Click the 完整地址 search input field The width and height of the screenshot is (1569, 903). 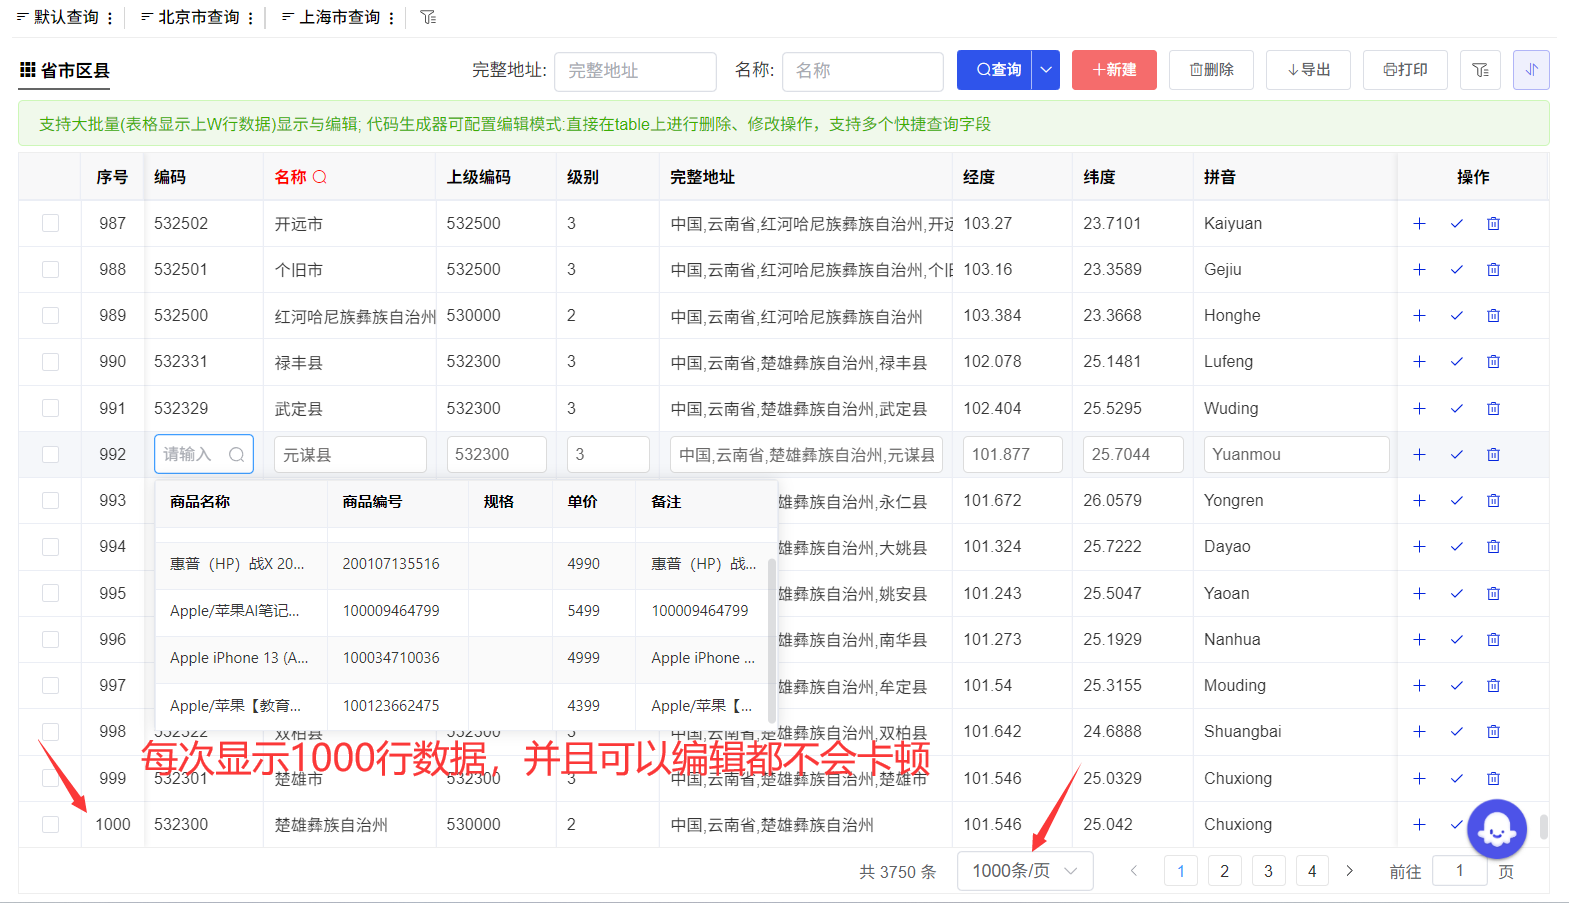(635, 71)
